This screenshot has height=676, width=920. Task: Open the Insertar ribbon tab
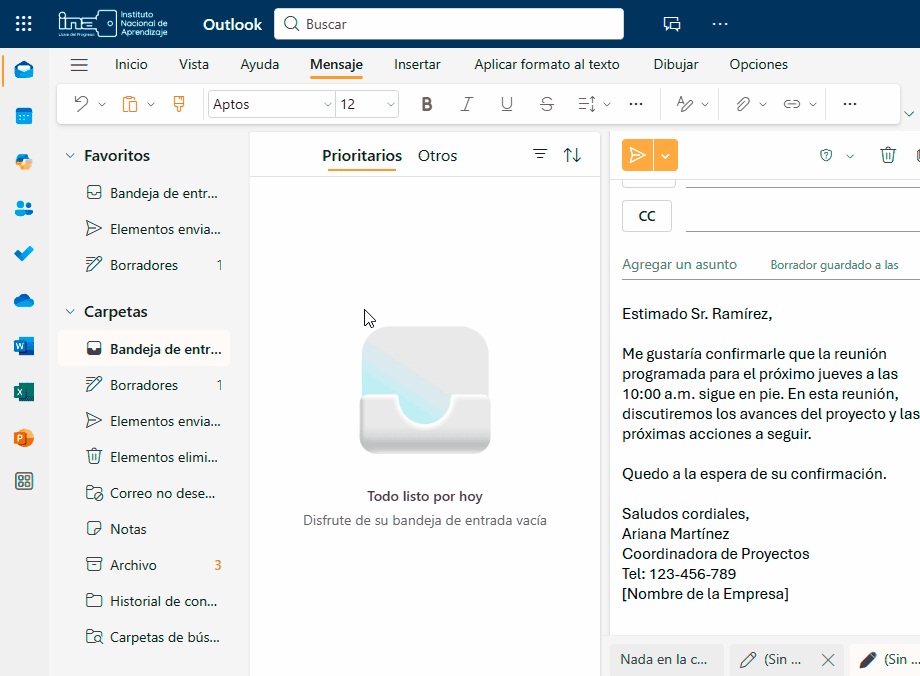click(x=417, y=64)
